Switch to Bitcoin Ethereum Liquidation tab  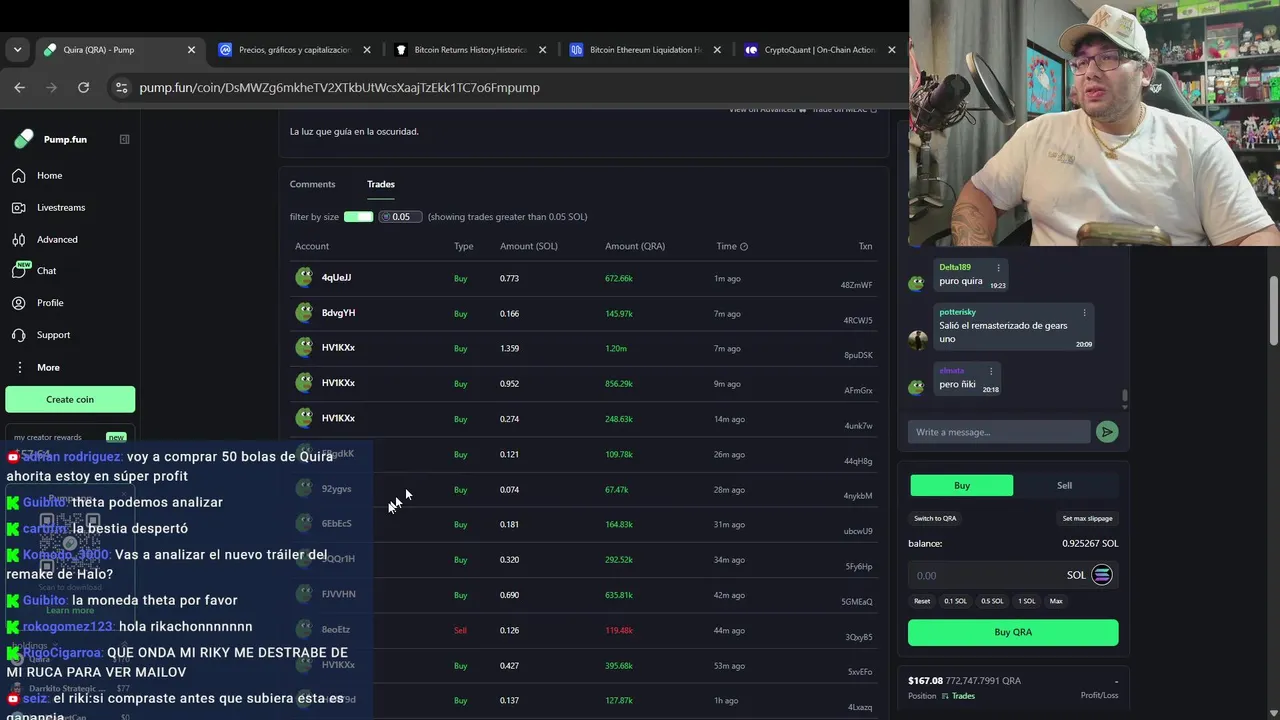coord(645,50)
